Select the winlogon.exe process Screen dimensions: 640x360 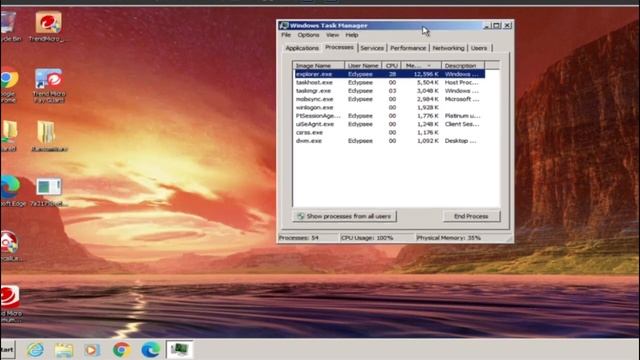(390, 107)
